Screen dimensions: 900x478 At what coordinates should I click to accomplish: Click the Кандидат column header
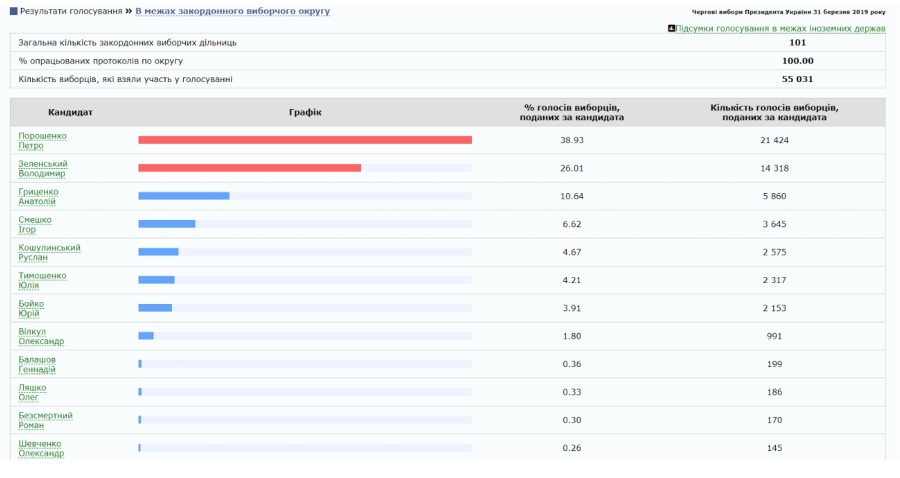click(x=70, y=112)
